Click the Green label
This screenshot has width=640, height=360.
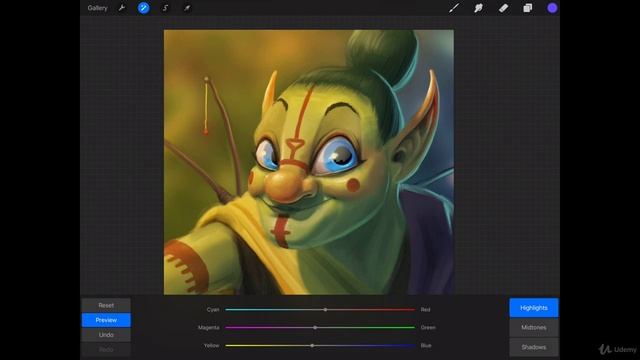coord(428,327)
